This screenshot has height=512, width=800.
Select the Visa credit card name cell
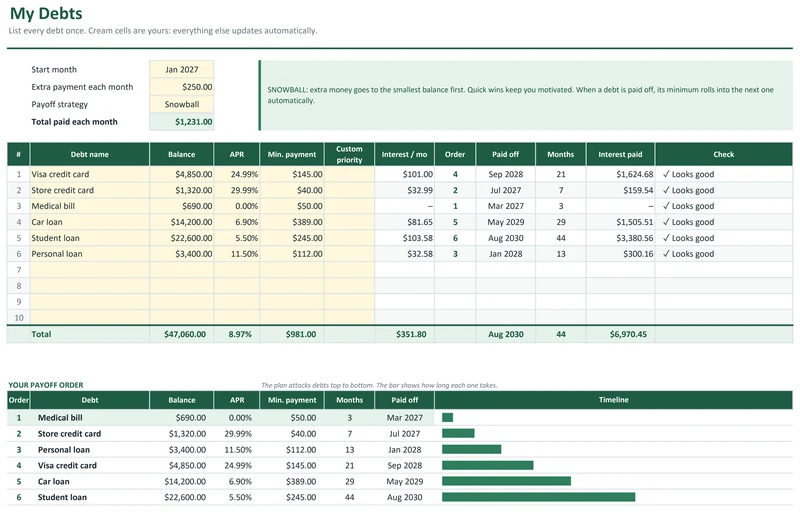(x=90, y=174)
